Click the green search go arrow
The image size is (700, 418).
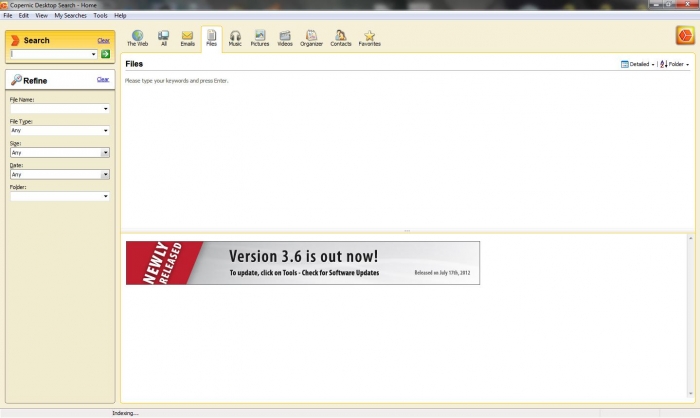(105, 54)
